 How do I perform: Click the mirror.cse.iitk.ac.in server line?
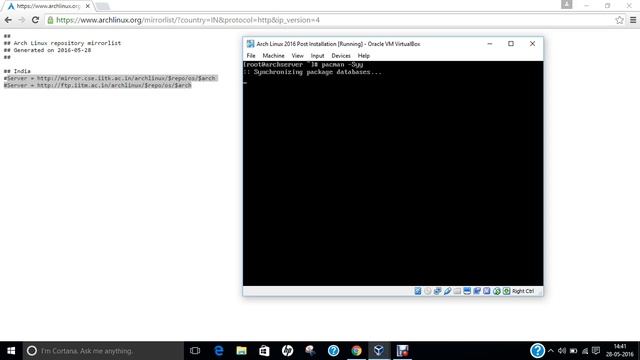pos(111,78)
